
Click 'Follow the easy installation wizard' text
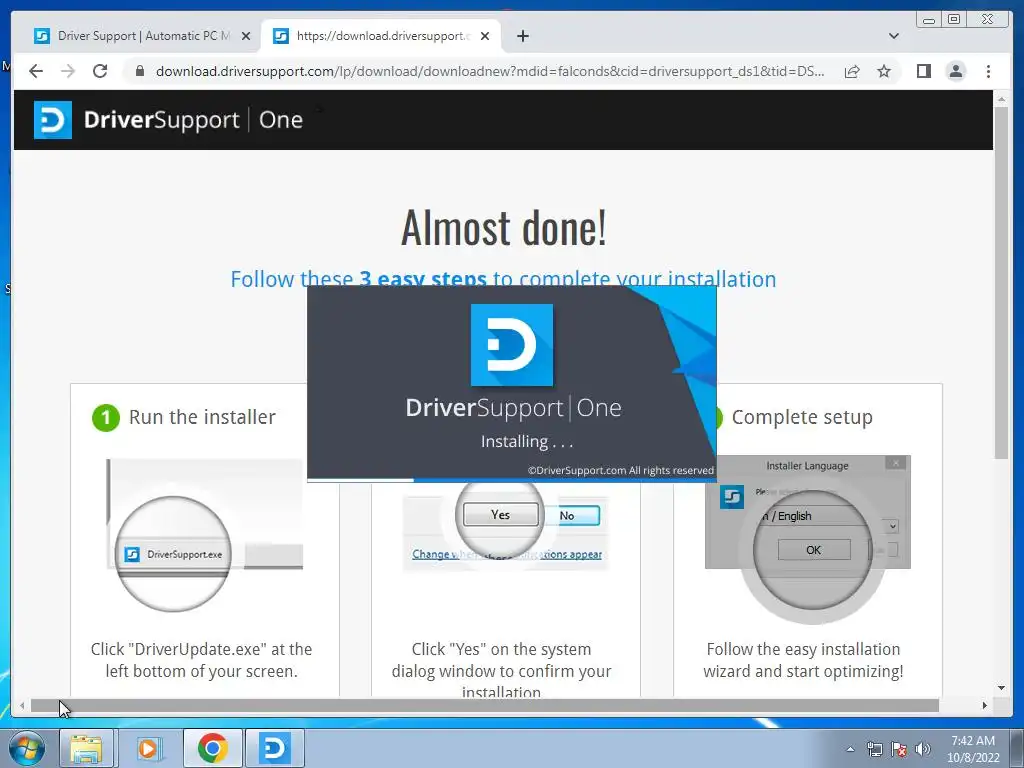coord(803,660)
